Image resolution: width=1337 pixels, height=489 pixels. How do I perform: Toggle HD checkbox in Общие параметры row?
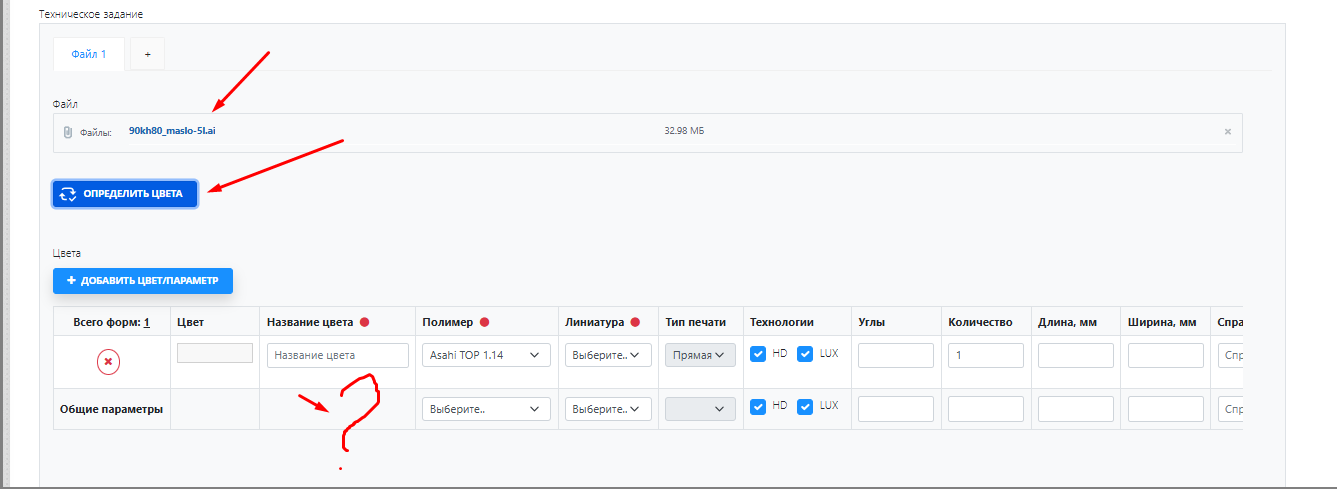pyautogui.click(x=758, y=408)
